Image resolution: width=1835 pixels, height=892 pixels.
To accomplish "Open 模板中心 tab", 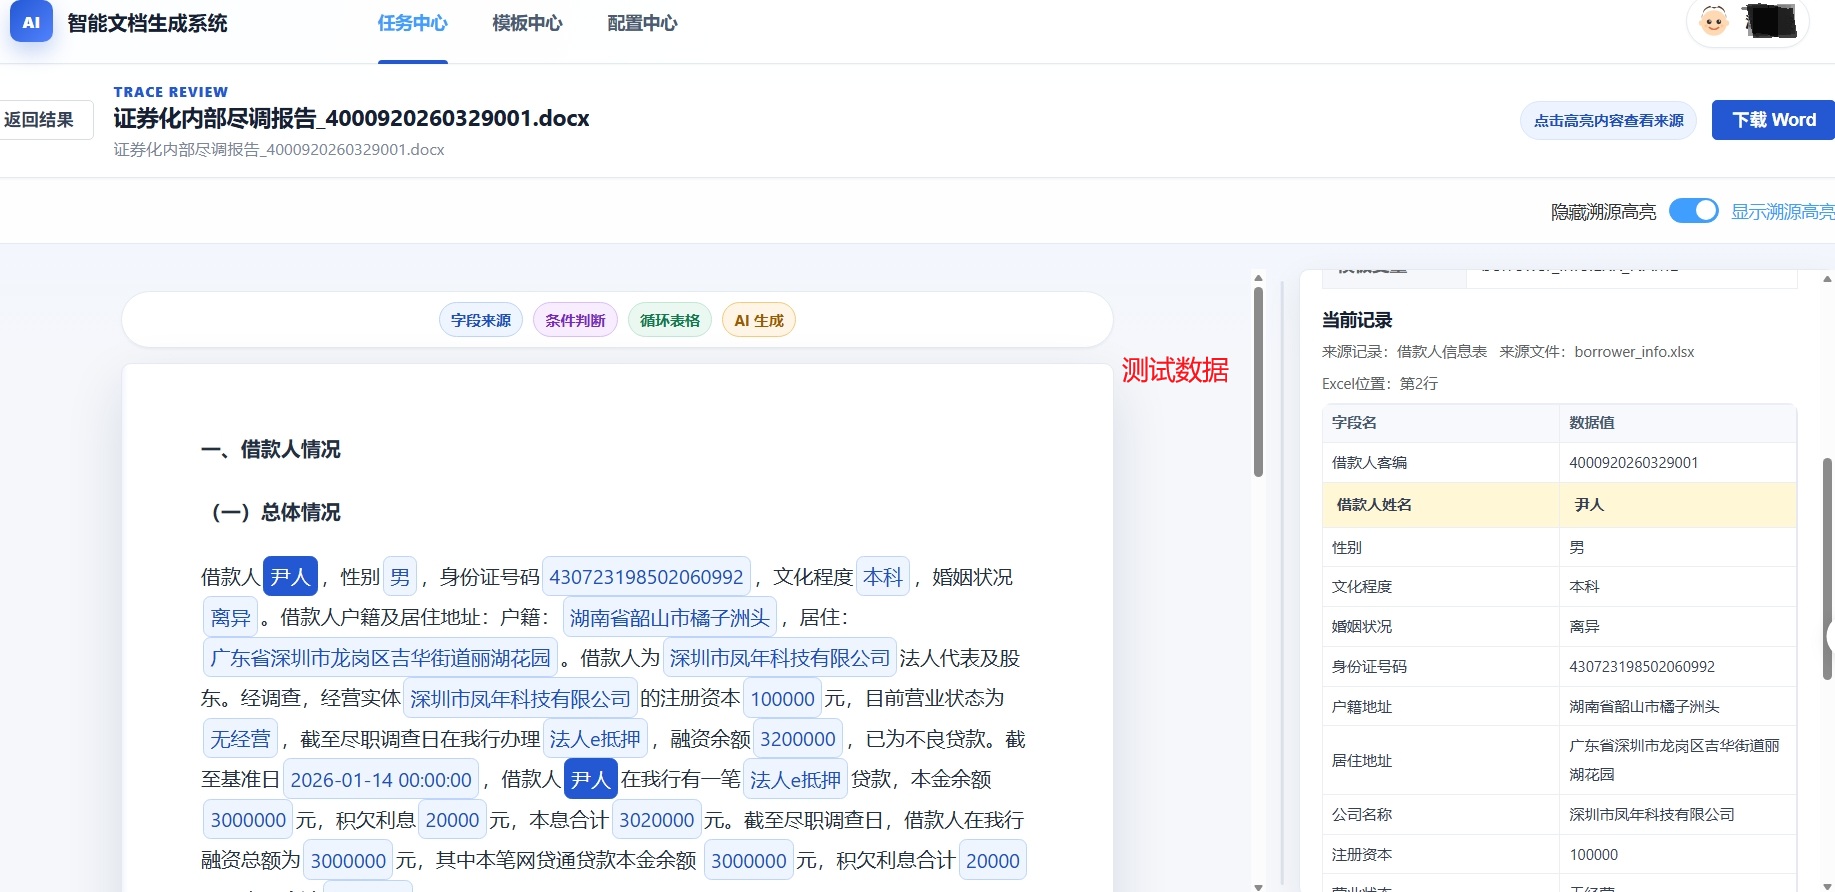I will point(527,23).
